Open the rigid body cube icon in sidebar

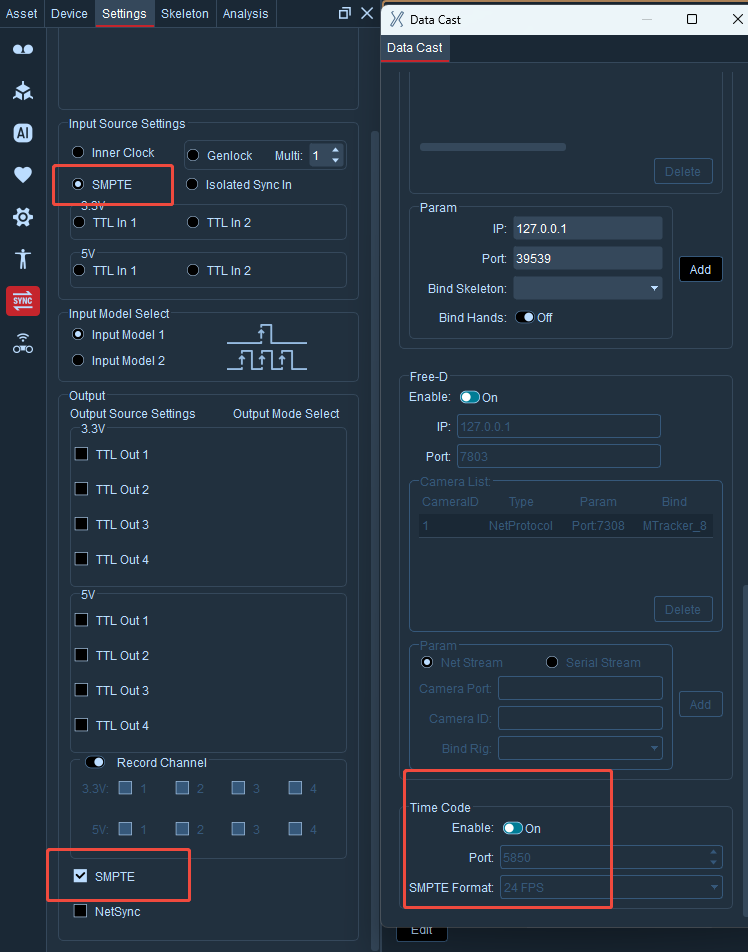tap(23, 91)
